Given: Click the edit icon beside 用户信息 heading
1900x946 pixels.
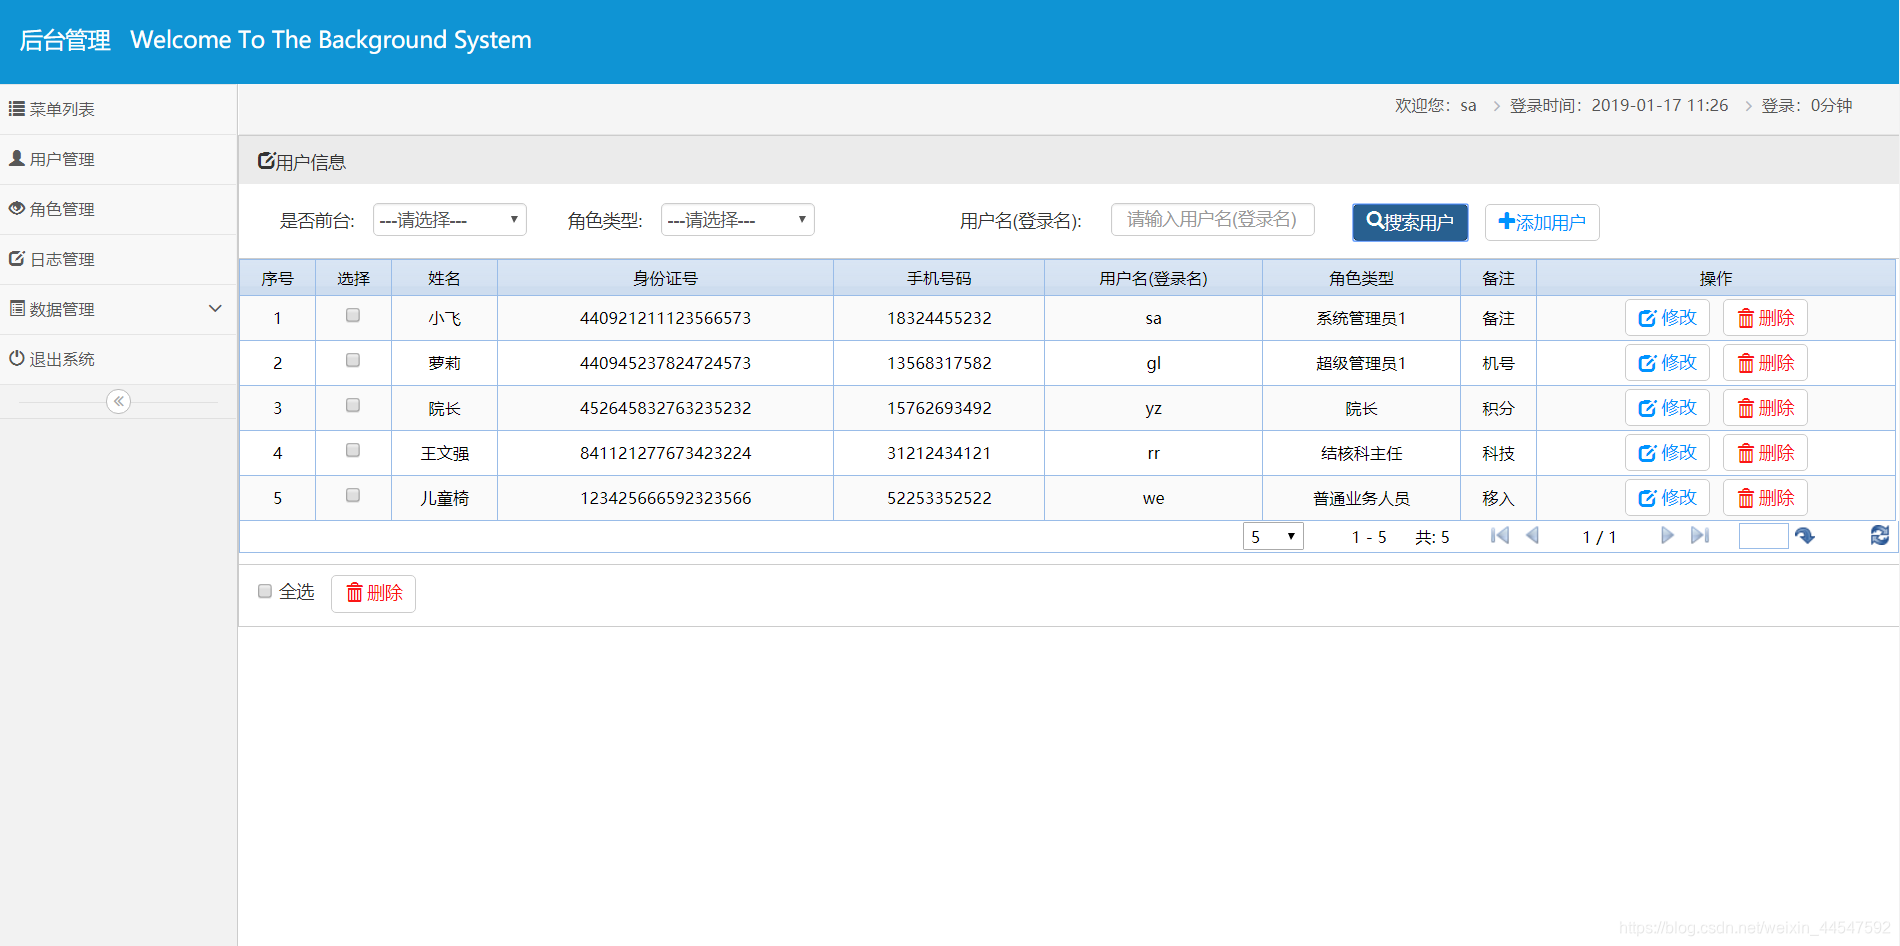Looking at the screenshot, I should coord(266,160).
